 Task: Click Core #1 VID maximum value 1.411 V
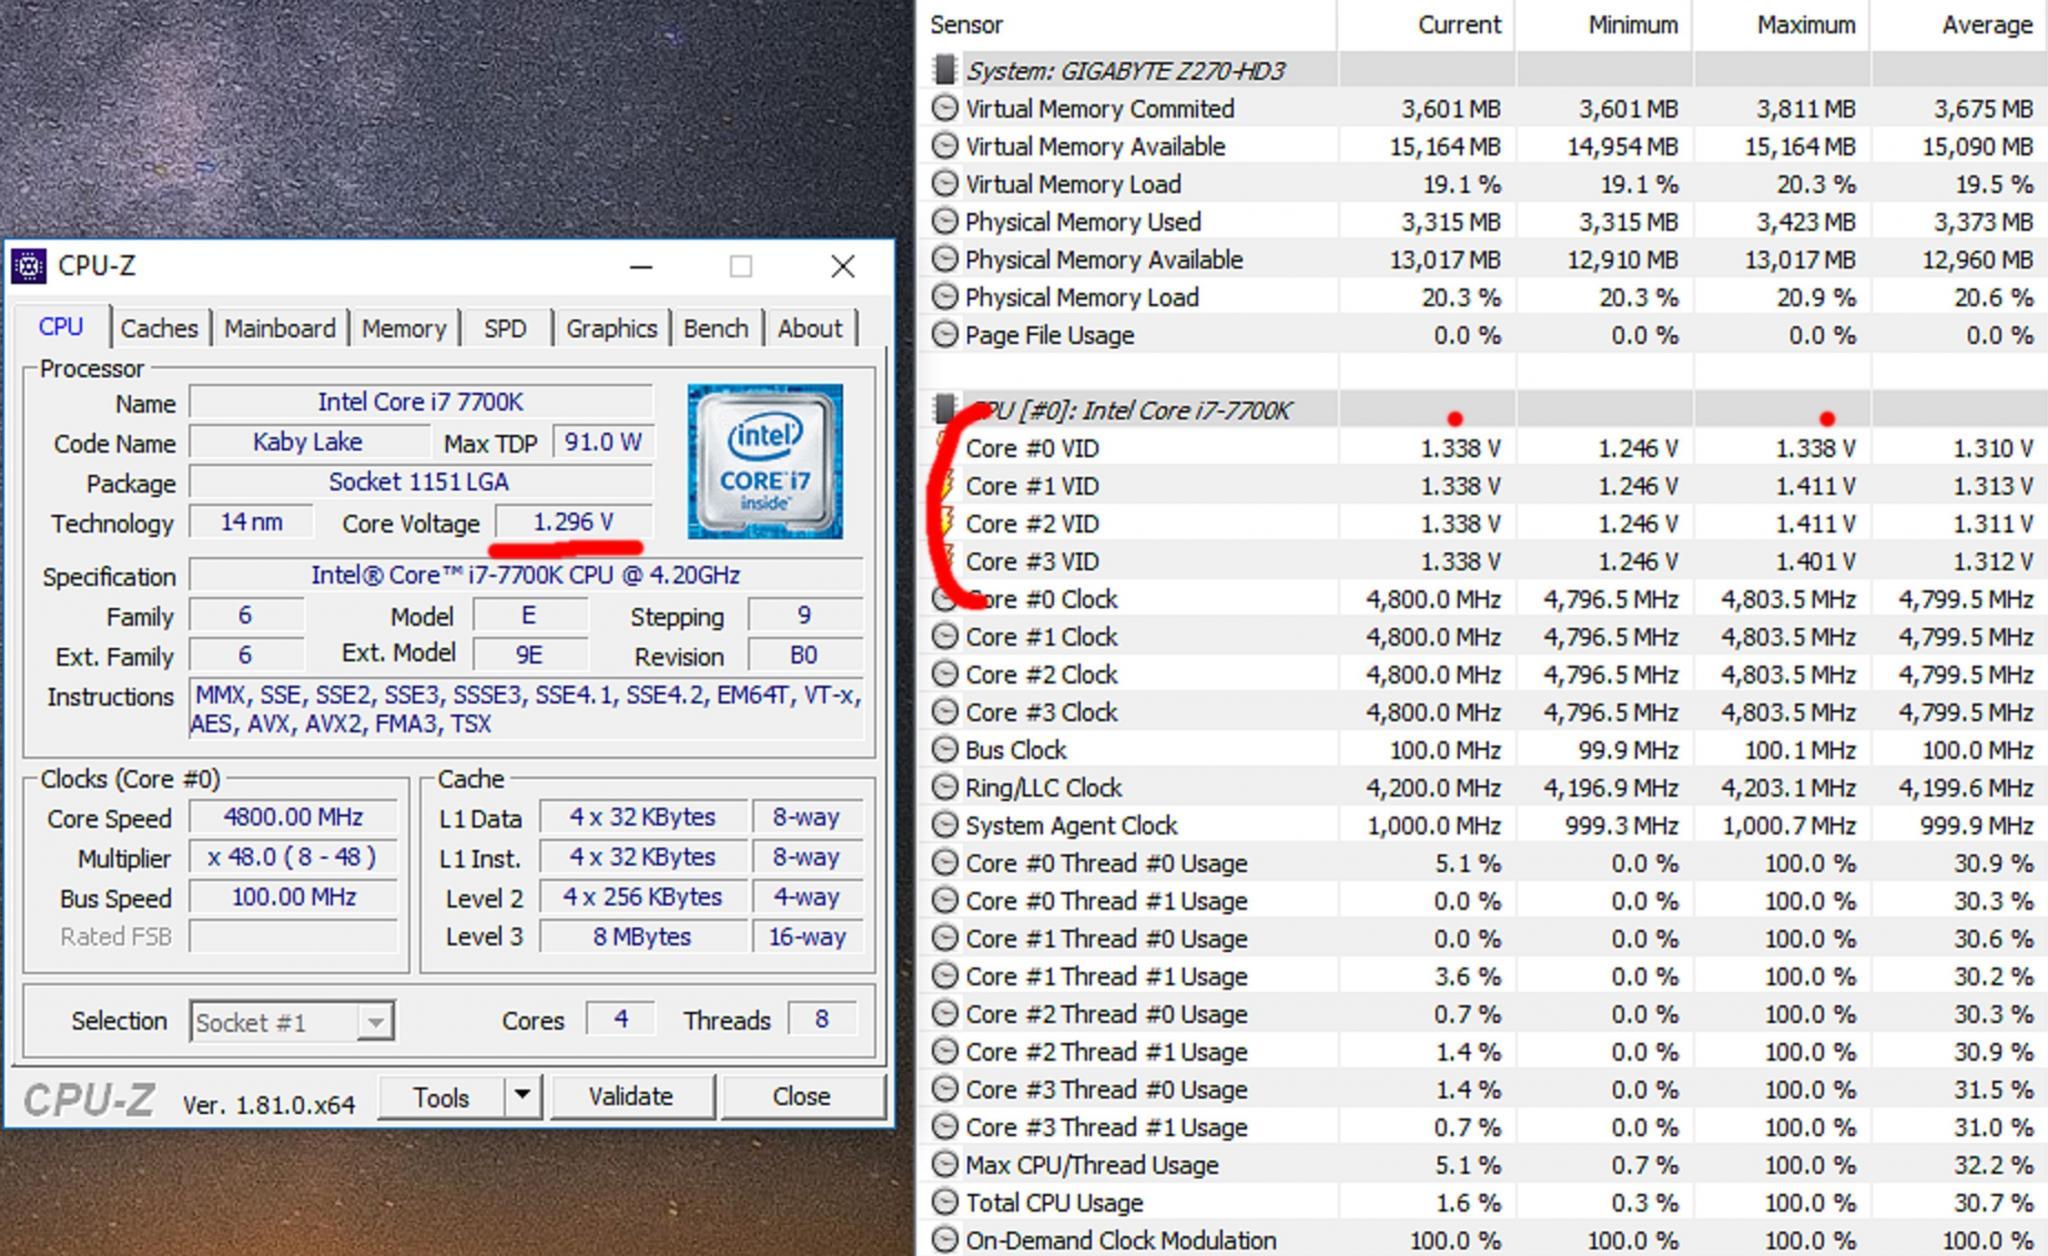[x=1815, y=486]
